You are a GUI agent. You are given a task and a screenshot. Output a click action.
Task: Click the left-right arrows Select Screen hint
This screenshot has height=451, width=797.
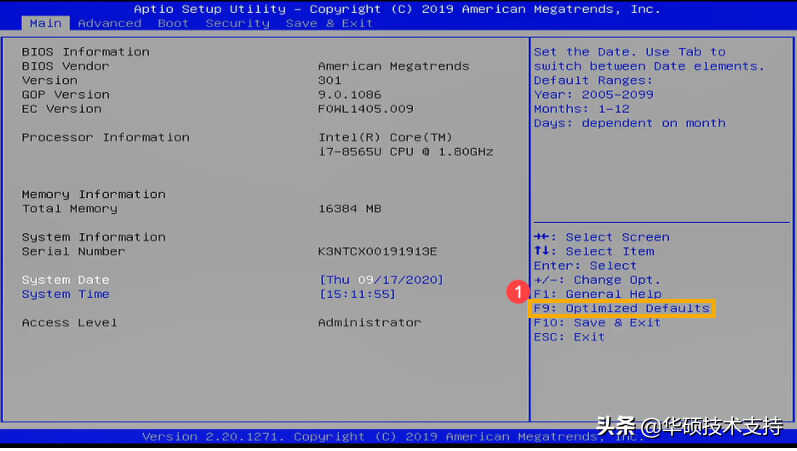click(x=601, y=237)
